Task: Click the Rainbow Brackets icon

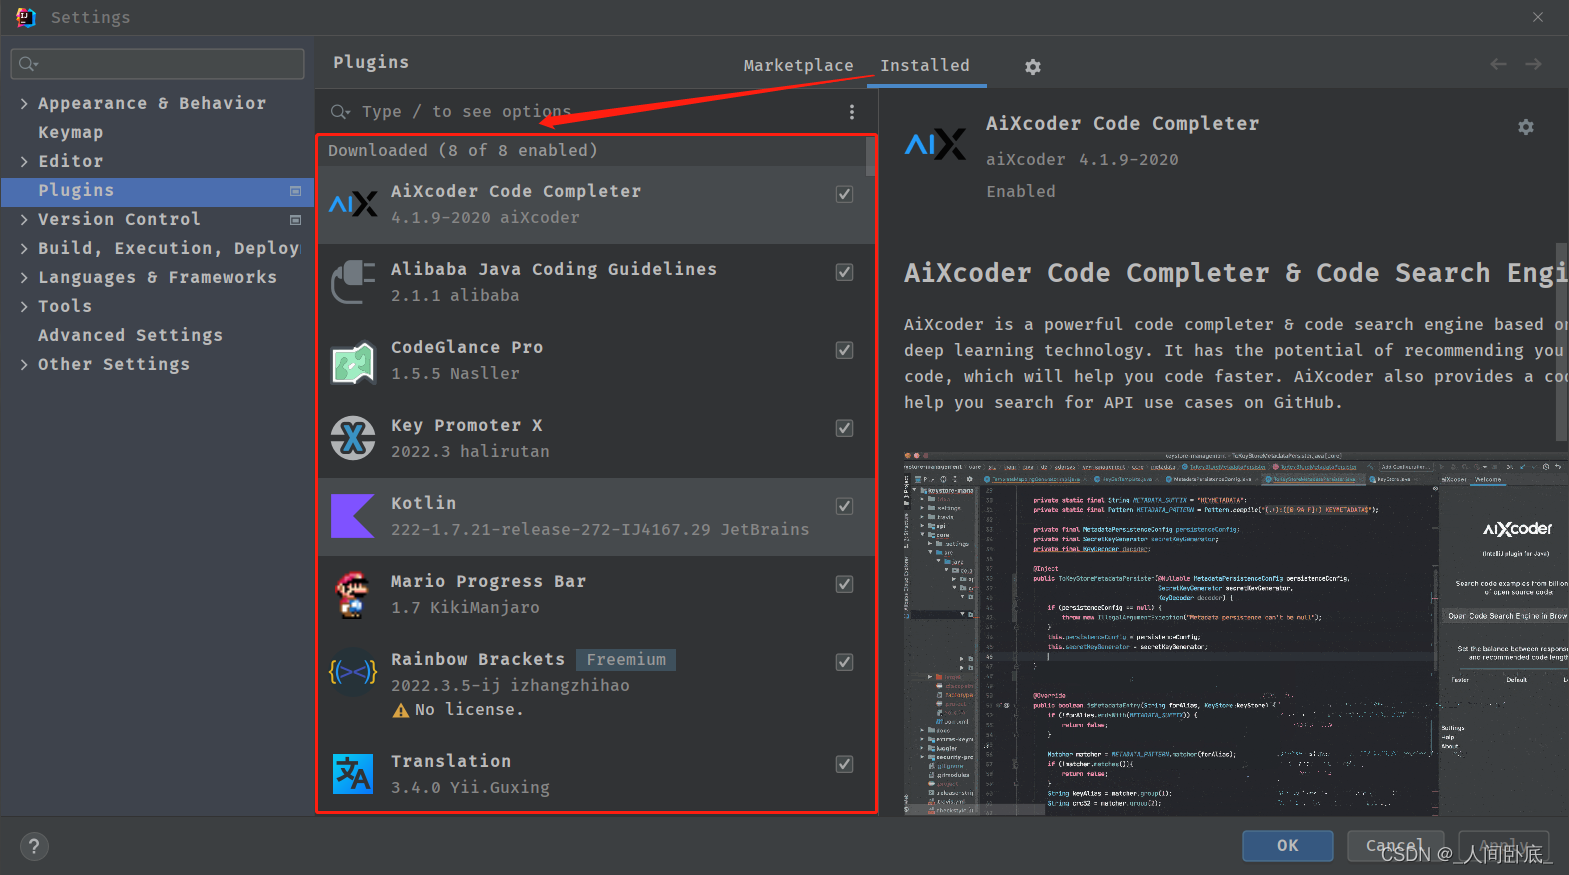Action: pyautogui.click(x=353, y=672)
